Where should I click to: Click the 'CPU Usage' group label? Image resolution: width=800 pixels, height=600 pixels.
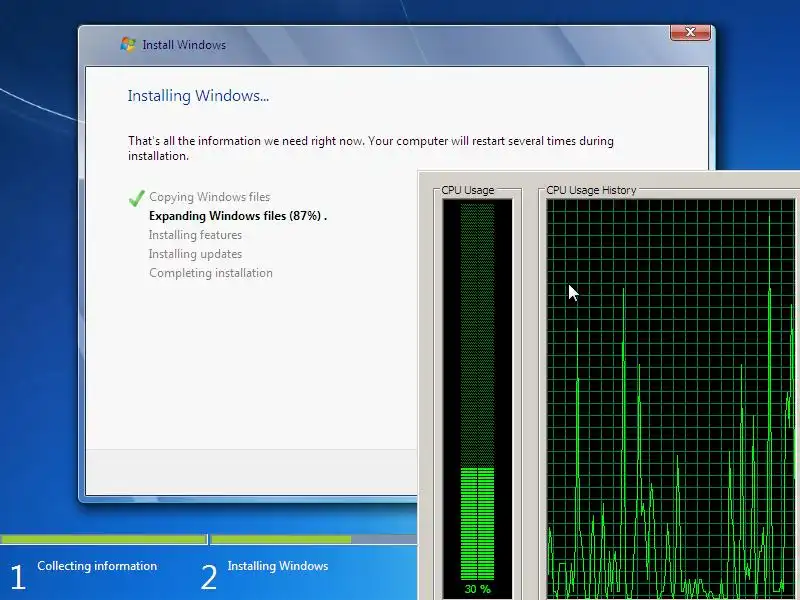[x=468, y=190]
